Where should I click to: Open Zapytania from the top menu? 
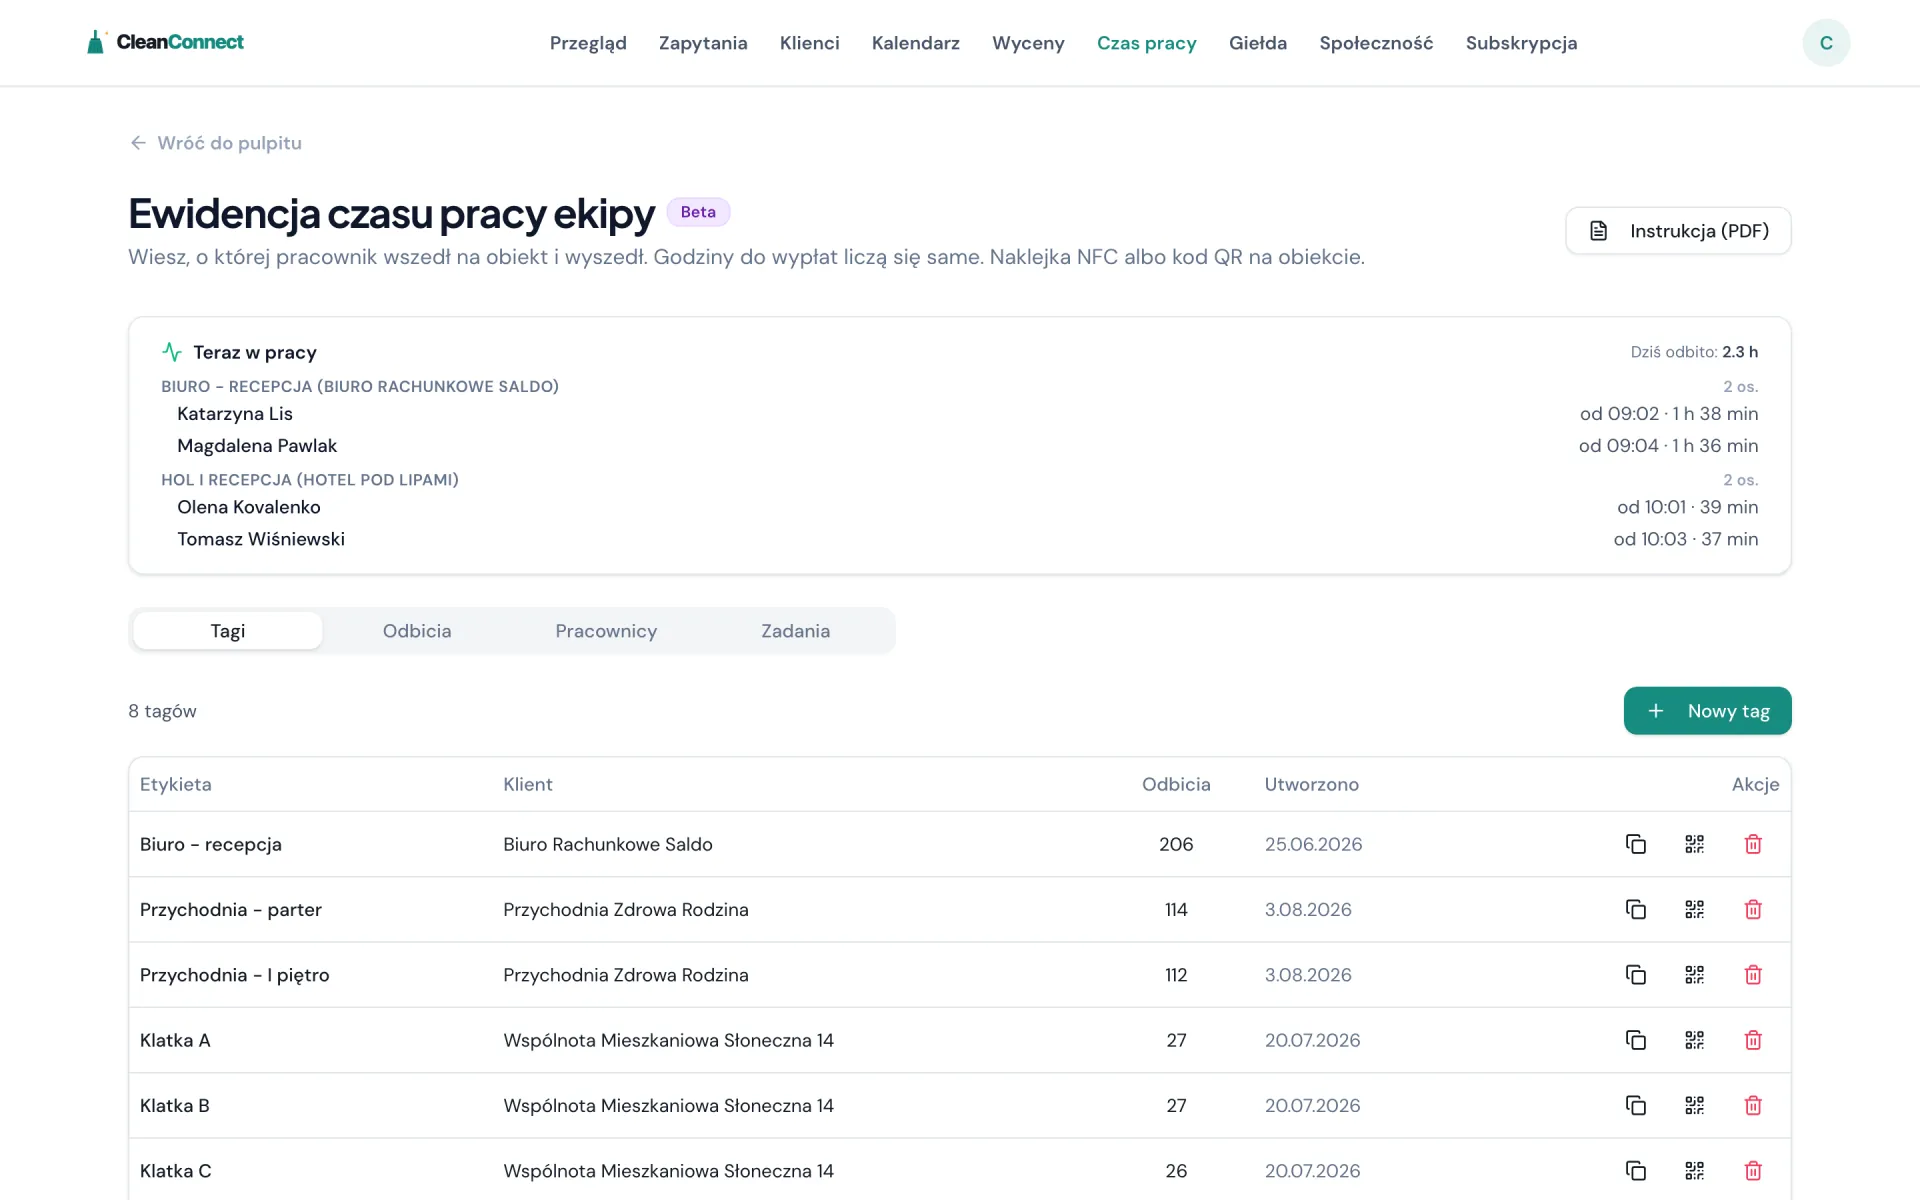click(x=703, y=43)
